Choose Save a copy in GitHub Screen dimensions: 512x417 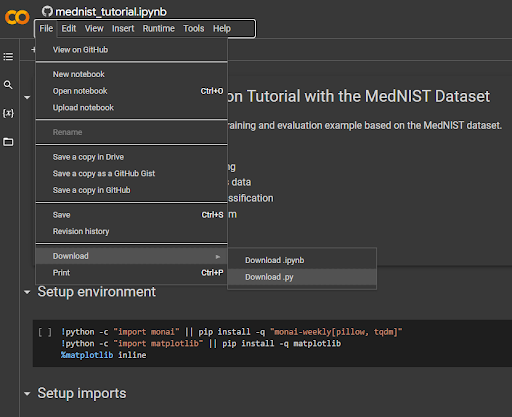[132, 190]
